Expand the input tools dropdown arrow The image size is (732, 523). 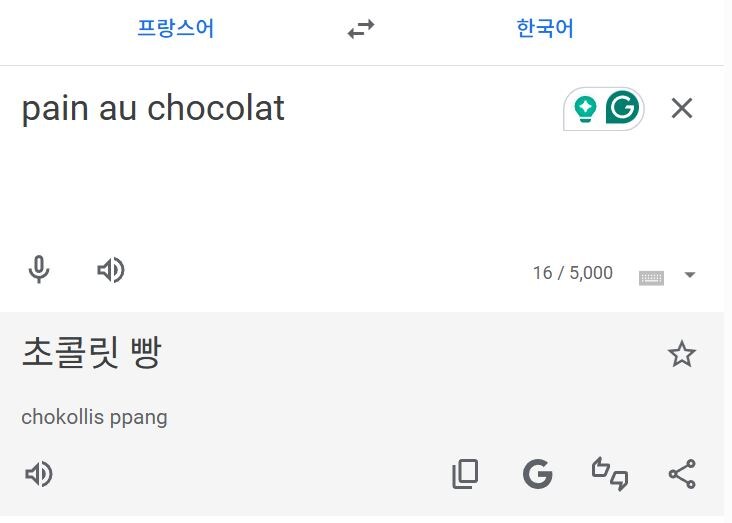[x=690, y=275]
